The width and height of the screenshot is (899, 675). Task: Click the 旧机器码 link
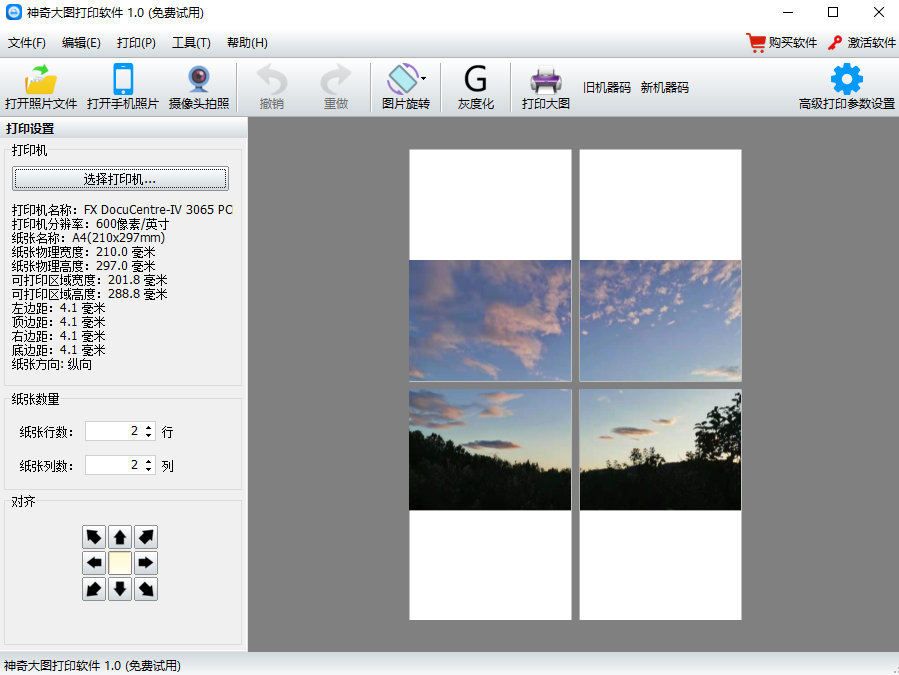pyautogui.click(x=607, y=88)
